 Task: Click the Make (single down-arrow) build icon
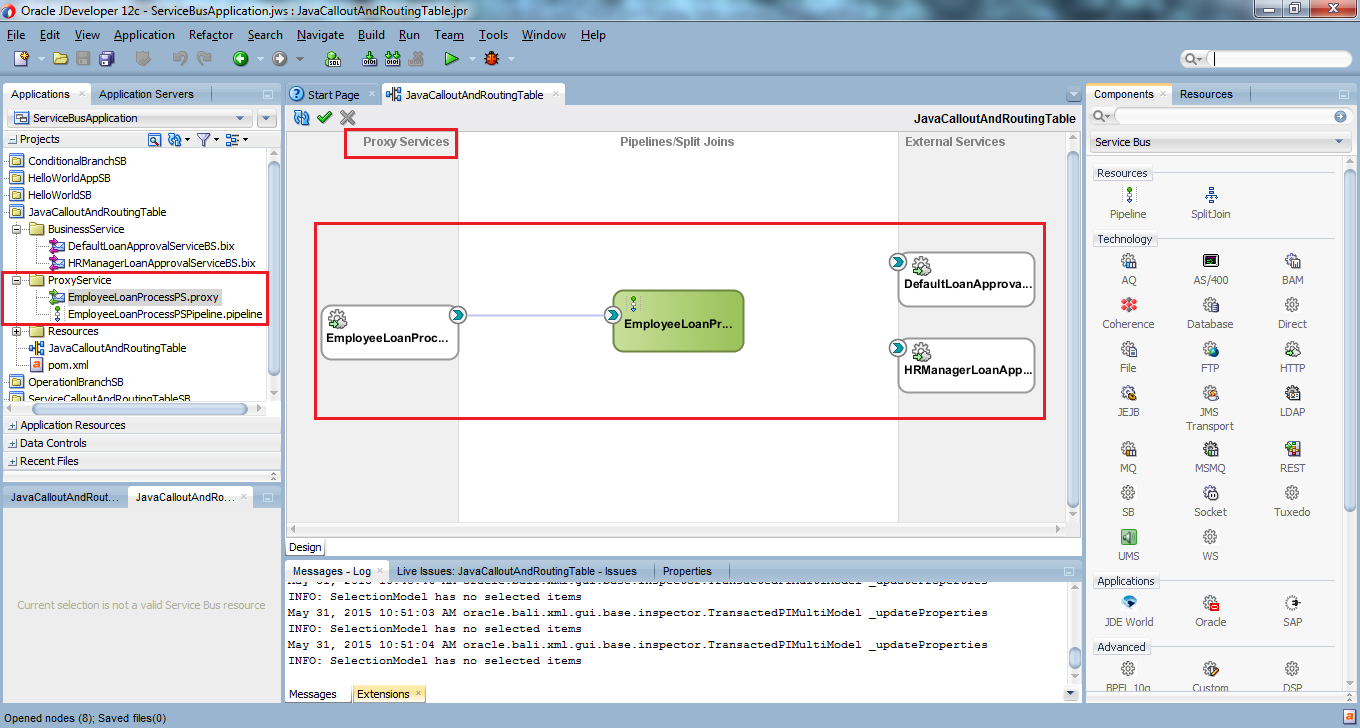point(369,59)
